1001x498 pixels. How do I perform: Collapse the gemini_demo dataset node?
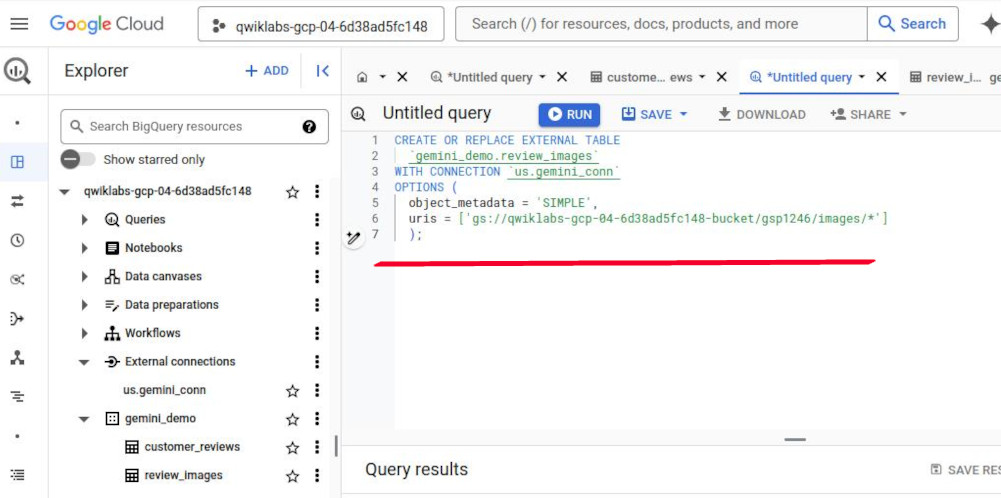[84, 419]
